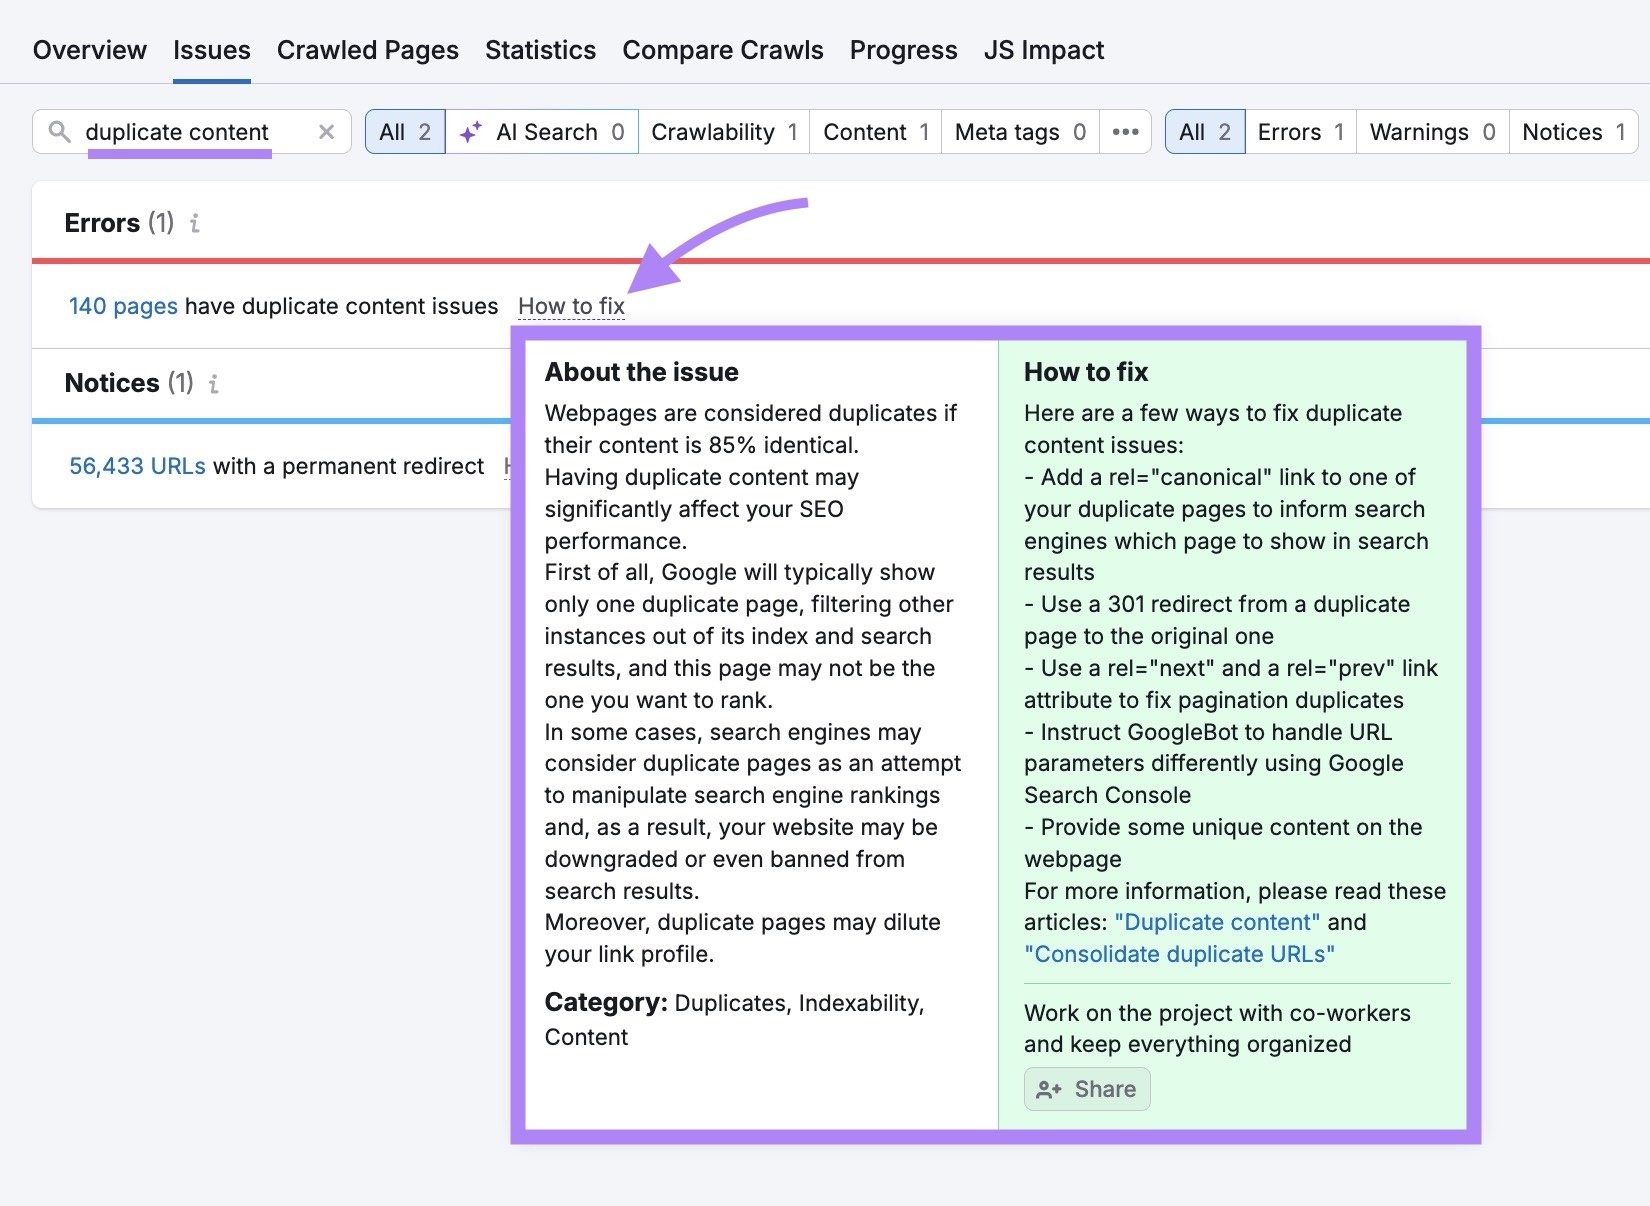Clear the duplicate content search with the X icon
The height and width of the screenshot is (1206, 1650).
[x=326, y=131]
